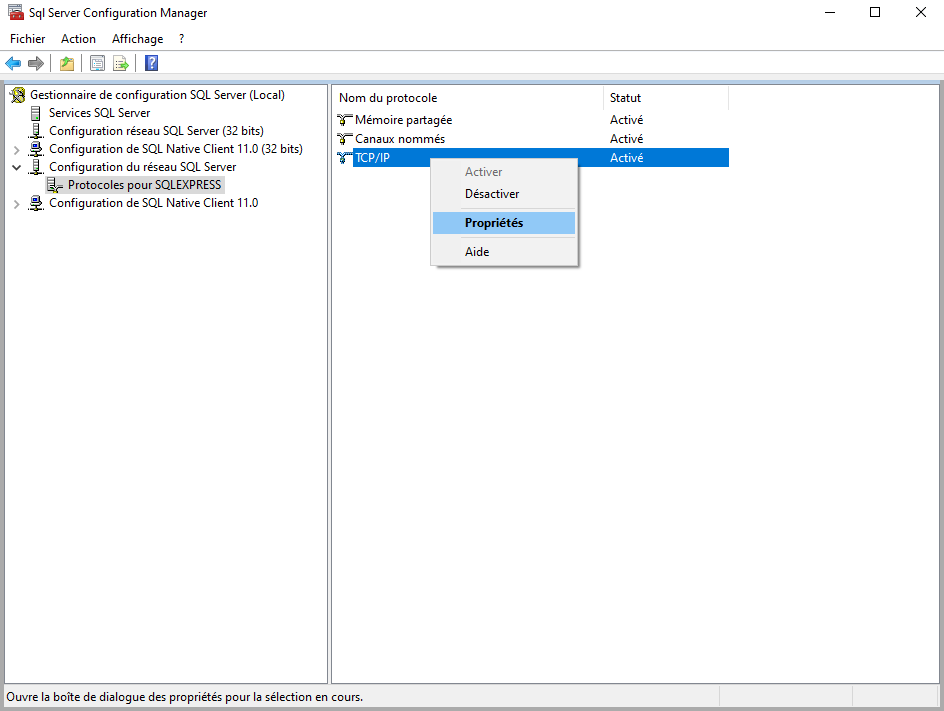The image size is (944, 711).
Task: Click the Back arrow toolbar icon
Action: click(x=13, y=64)
